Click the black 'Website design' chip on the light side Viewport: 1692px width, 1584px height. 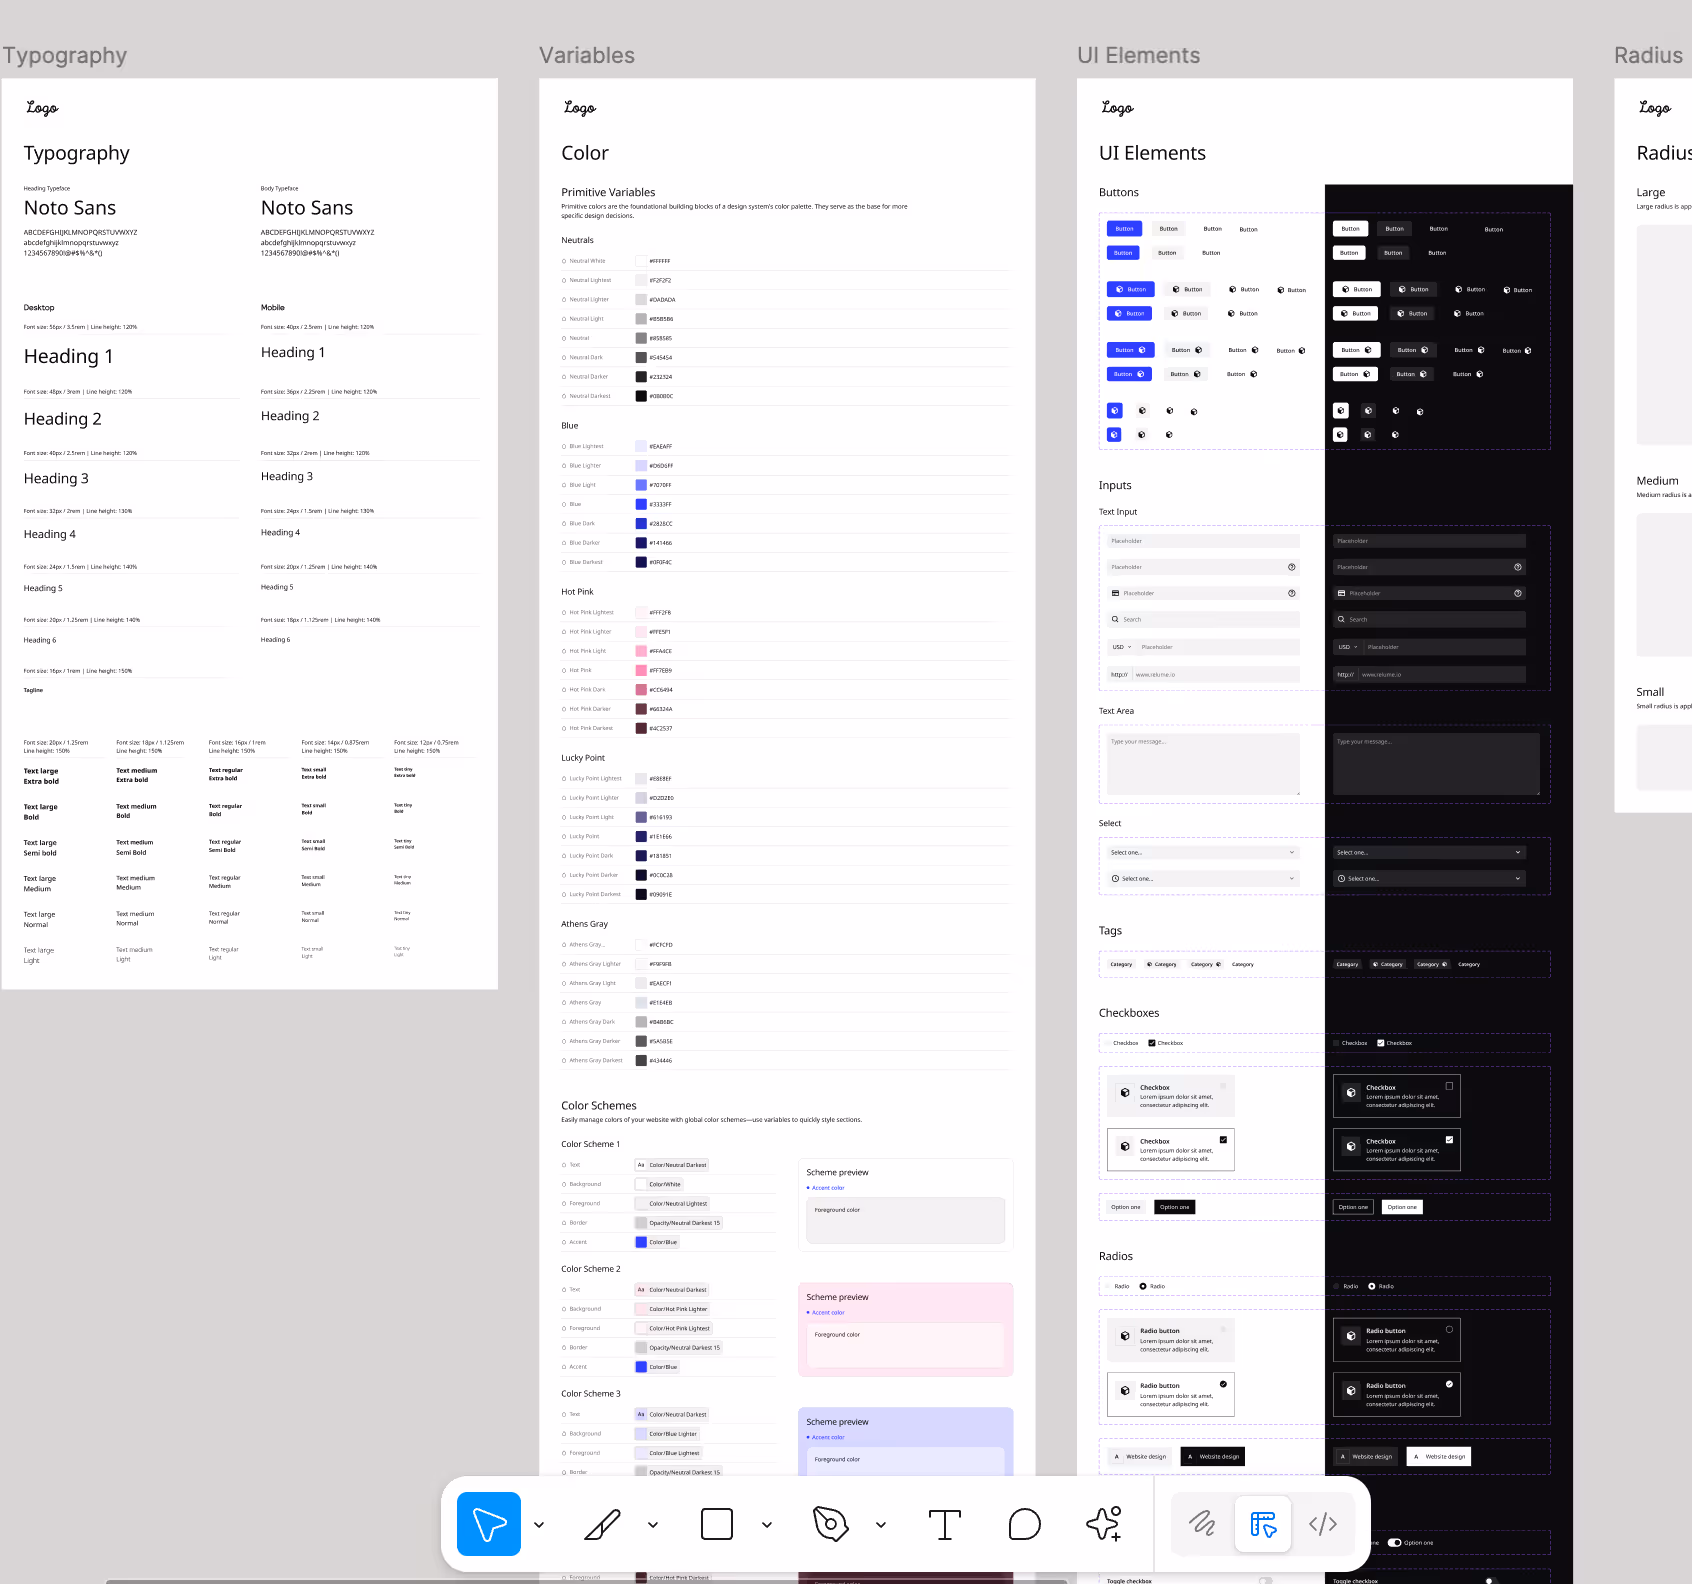1213,1457
